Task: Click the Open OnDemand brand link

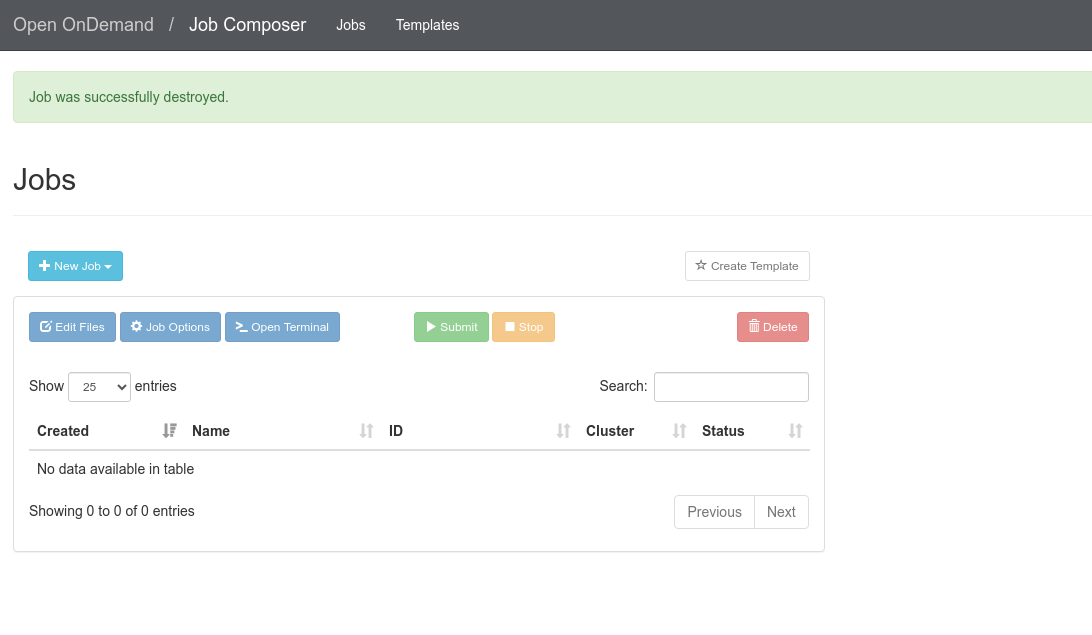Action: click(x=83, y=25)
